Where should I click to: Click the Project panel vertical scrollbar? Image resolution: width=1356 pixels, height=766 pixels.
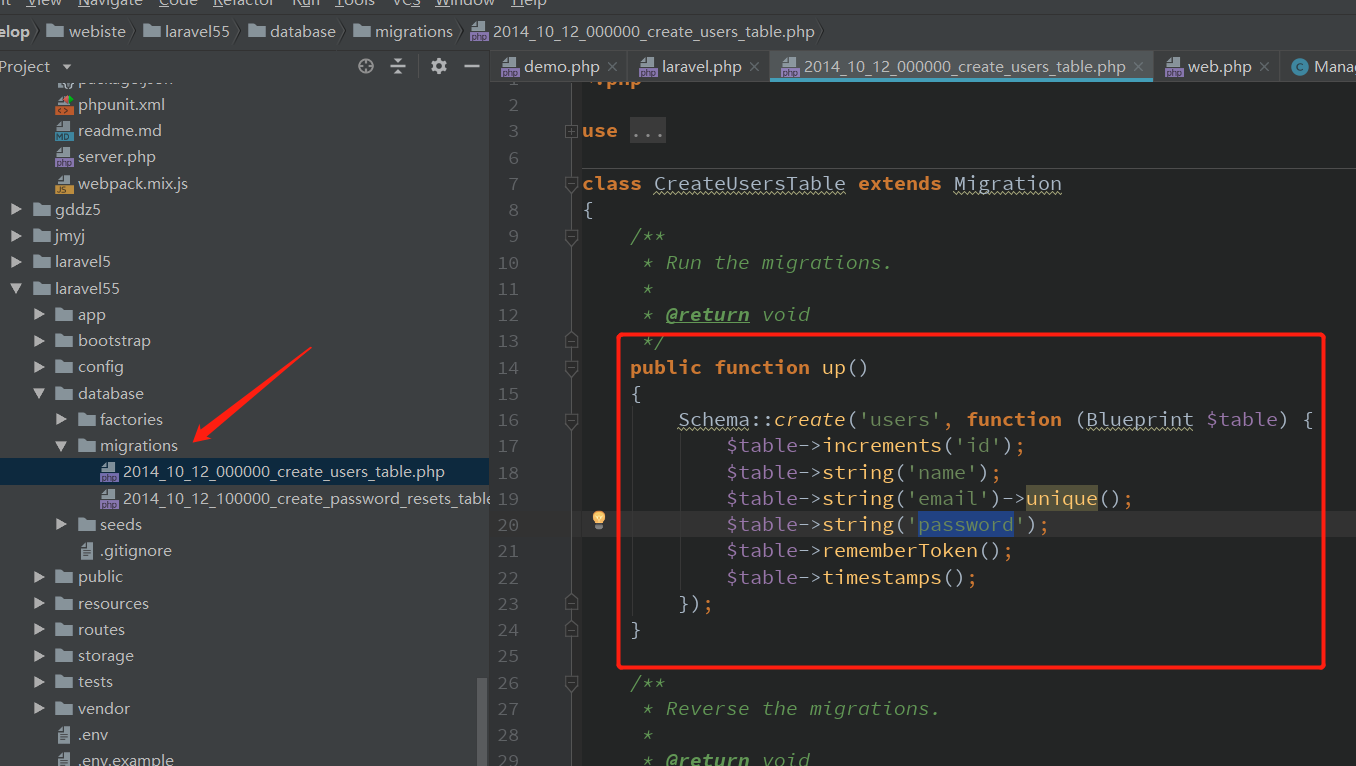pos(483,721)
